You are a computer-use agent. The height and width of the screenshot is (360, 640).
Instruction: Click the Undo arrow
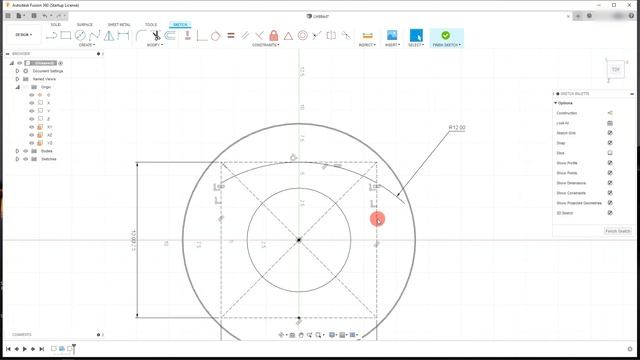pyautogui.click(x=45, y=16)
